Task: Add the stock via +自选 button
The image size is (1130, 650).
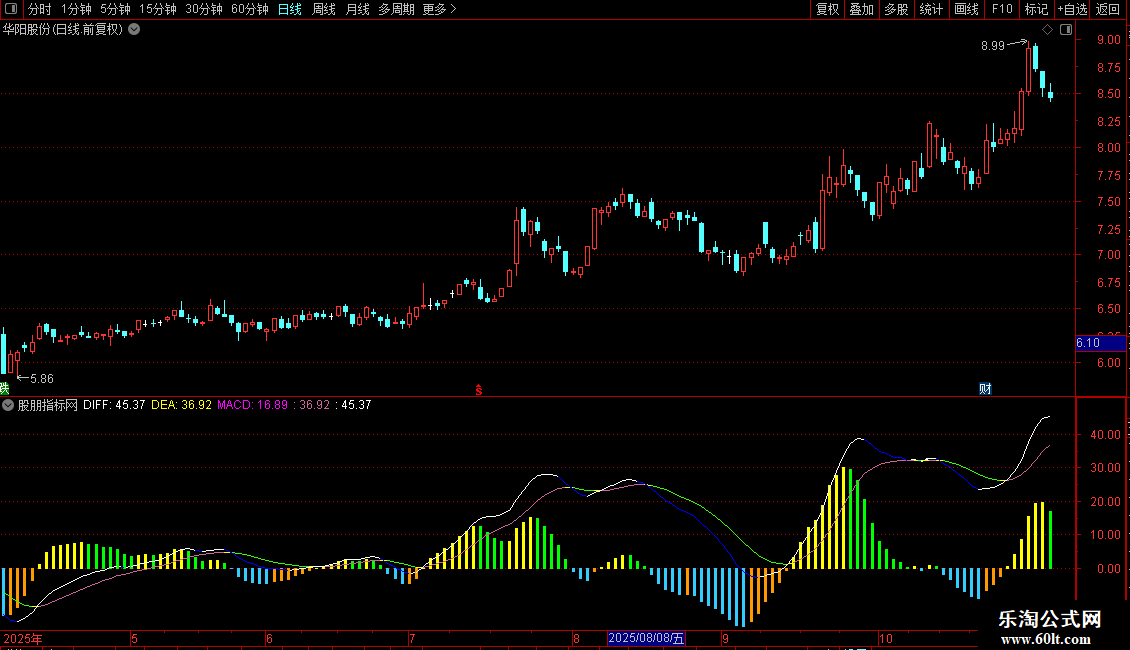Action: coord(1071,9)
